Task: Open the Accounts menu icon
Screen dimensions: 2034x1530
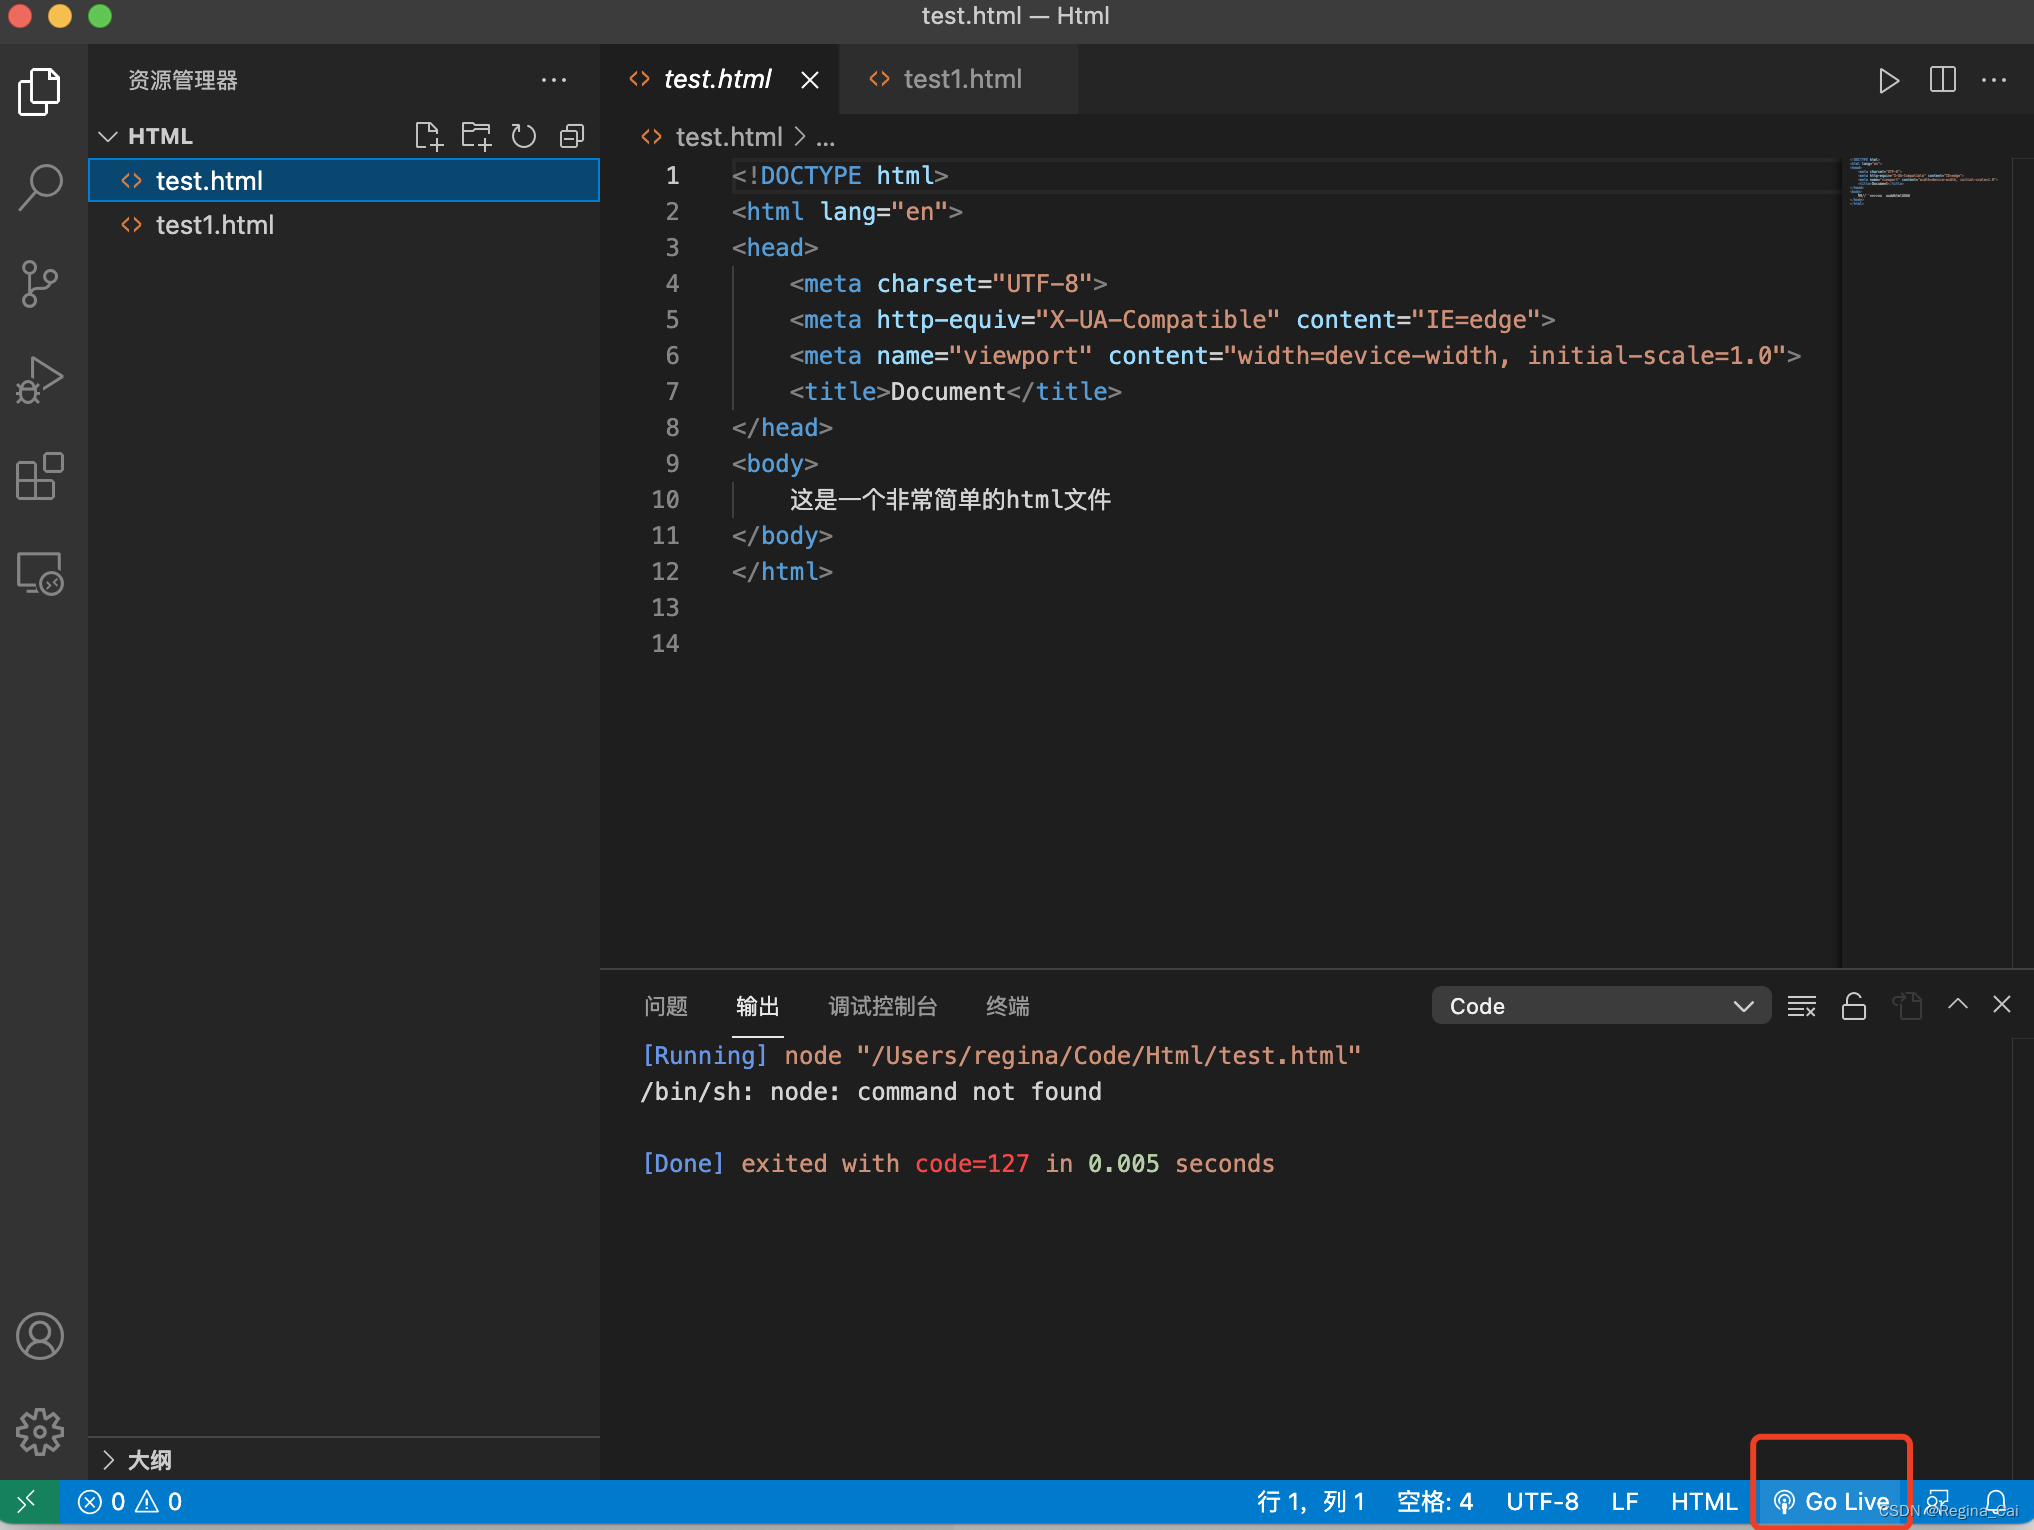Action: click(x=40, y=1336)
